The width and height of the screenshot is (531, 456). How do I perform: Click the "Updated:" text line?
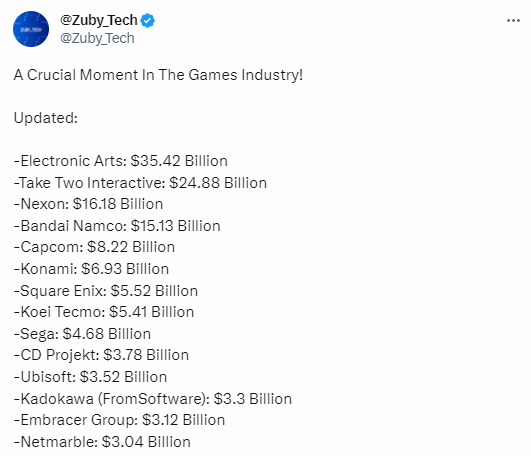pos(46,118)
